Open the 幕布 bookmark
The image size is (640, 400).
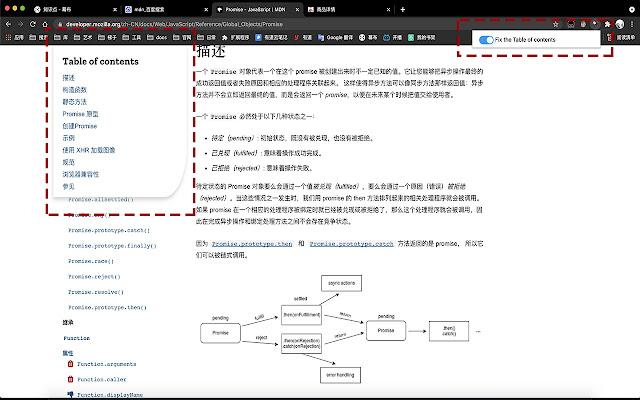point(368,38)
